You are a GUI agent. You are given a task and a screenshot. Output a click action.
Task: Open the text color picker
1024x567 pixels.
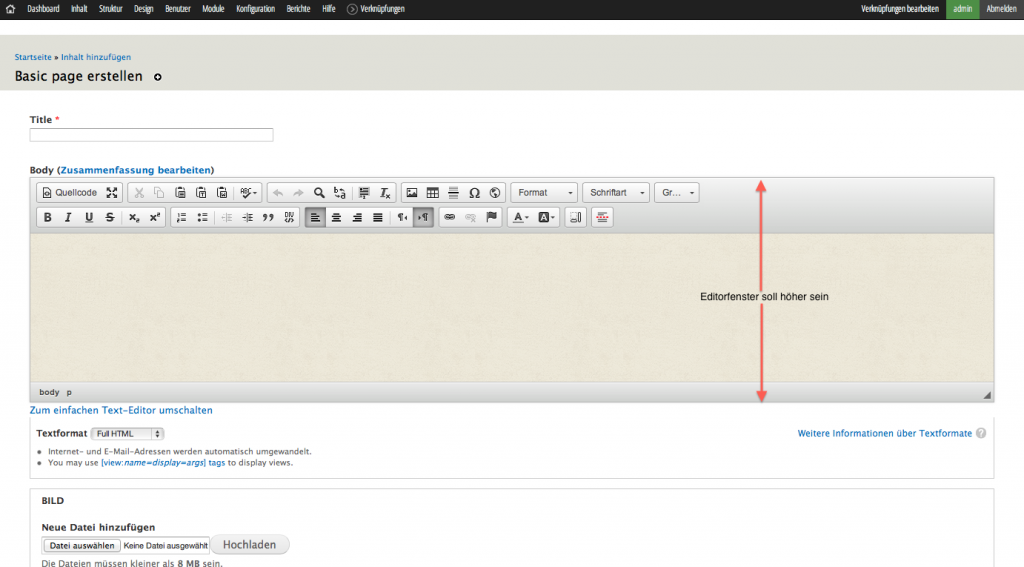(520, 217)
